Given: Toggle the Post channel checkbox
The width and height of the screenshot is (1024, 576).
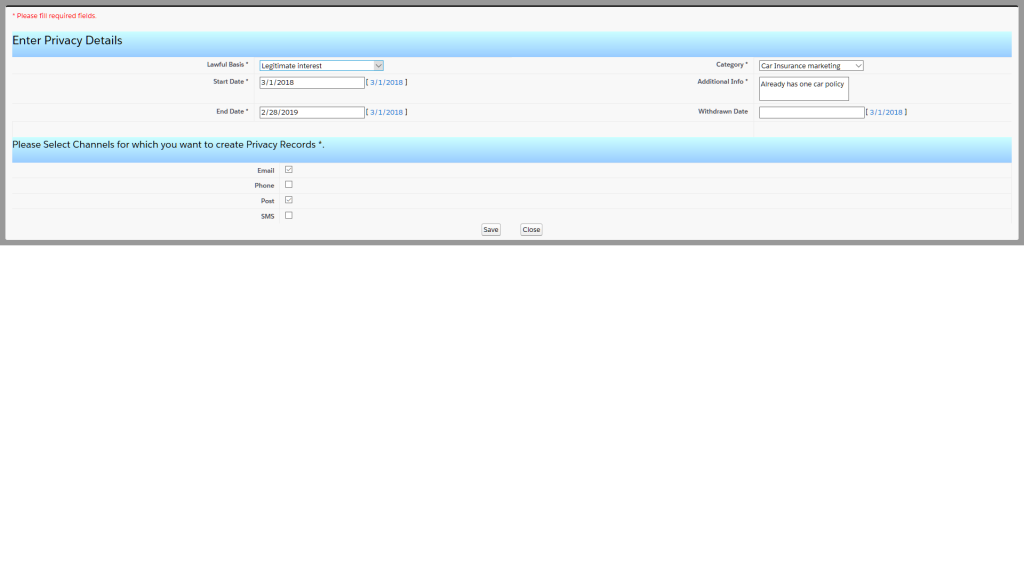Looking at the screenshot, I should 289,200.
